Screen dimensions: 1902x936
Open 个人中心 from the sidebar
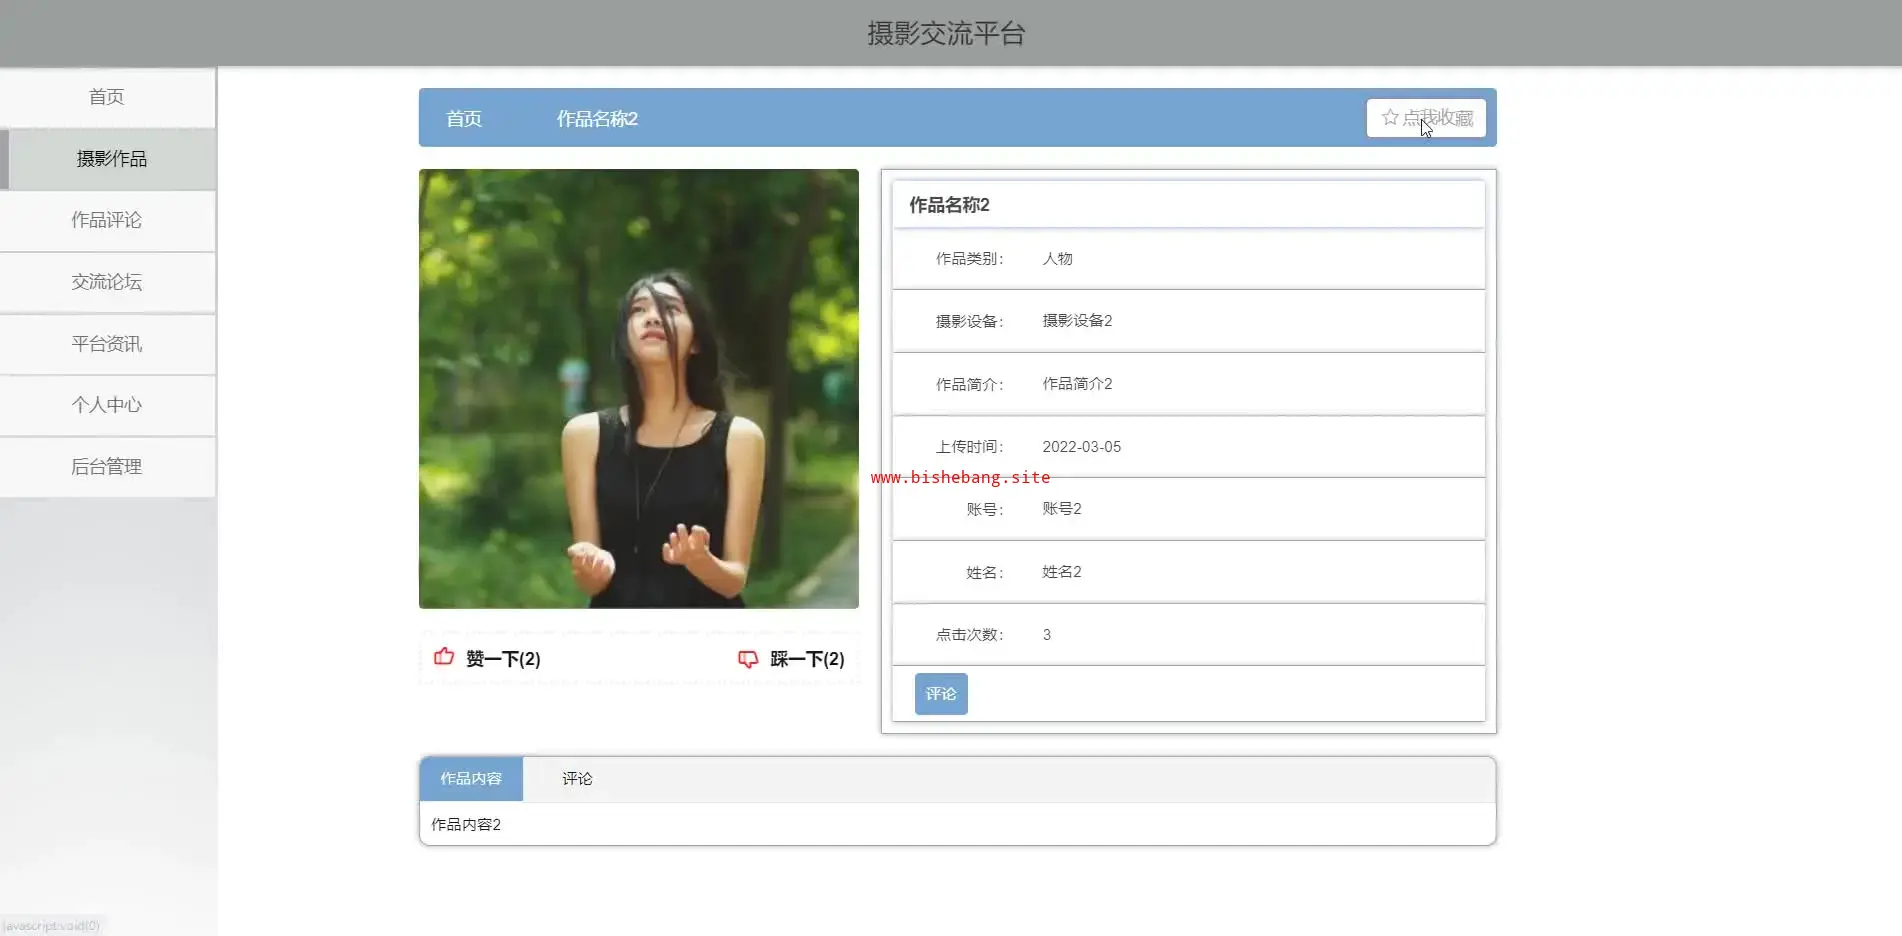[x=107, y=405]
